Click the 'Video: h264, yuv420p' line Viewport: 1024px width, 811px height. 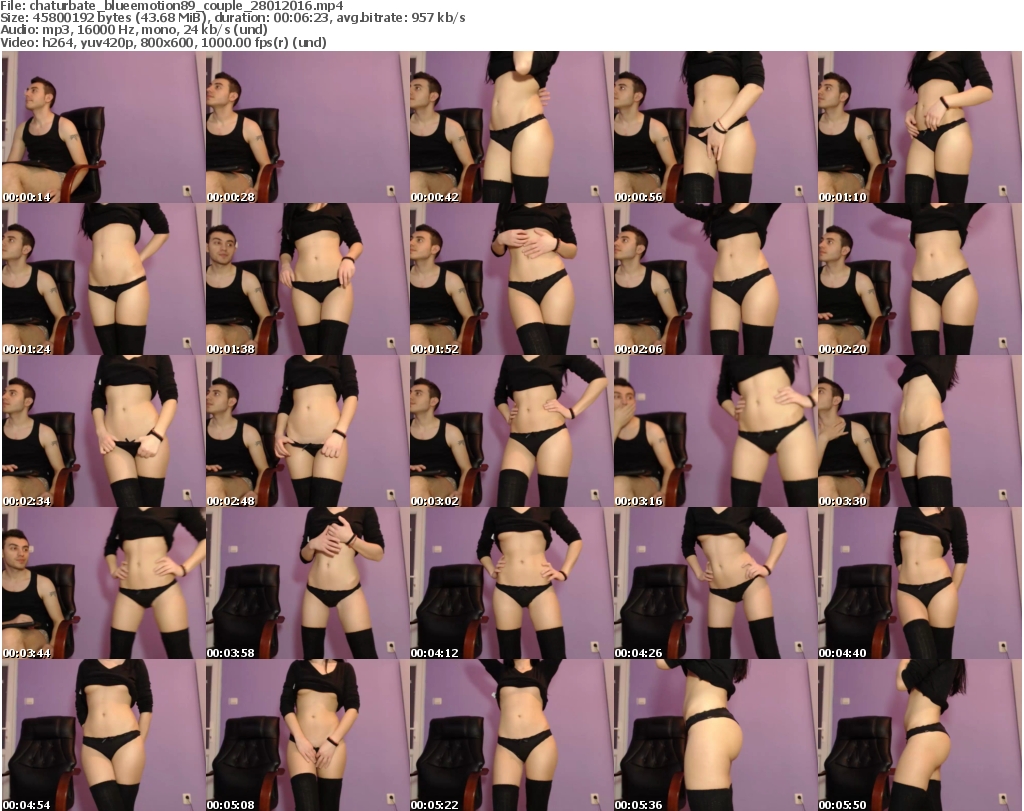(163, 42)
